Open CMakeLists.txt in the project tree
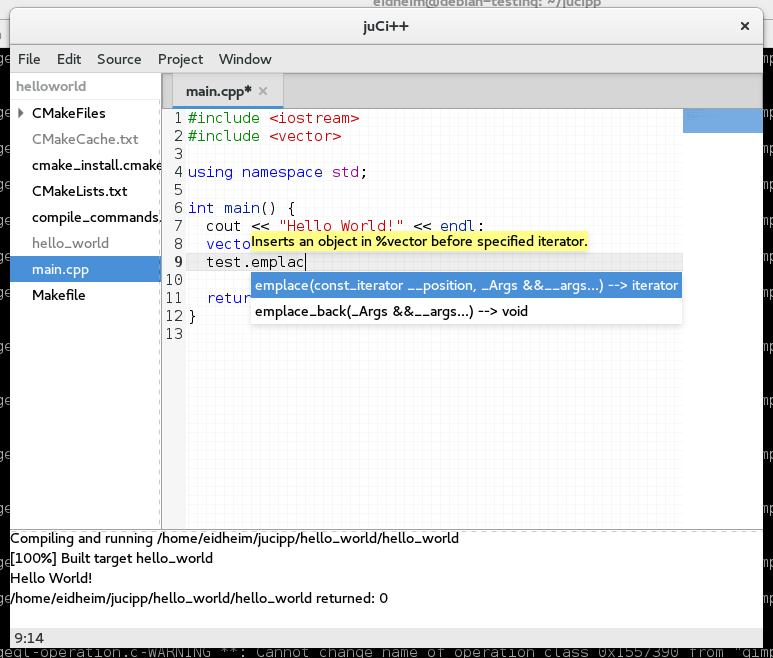 [80, 191]
